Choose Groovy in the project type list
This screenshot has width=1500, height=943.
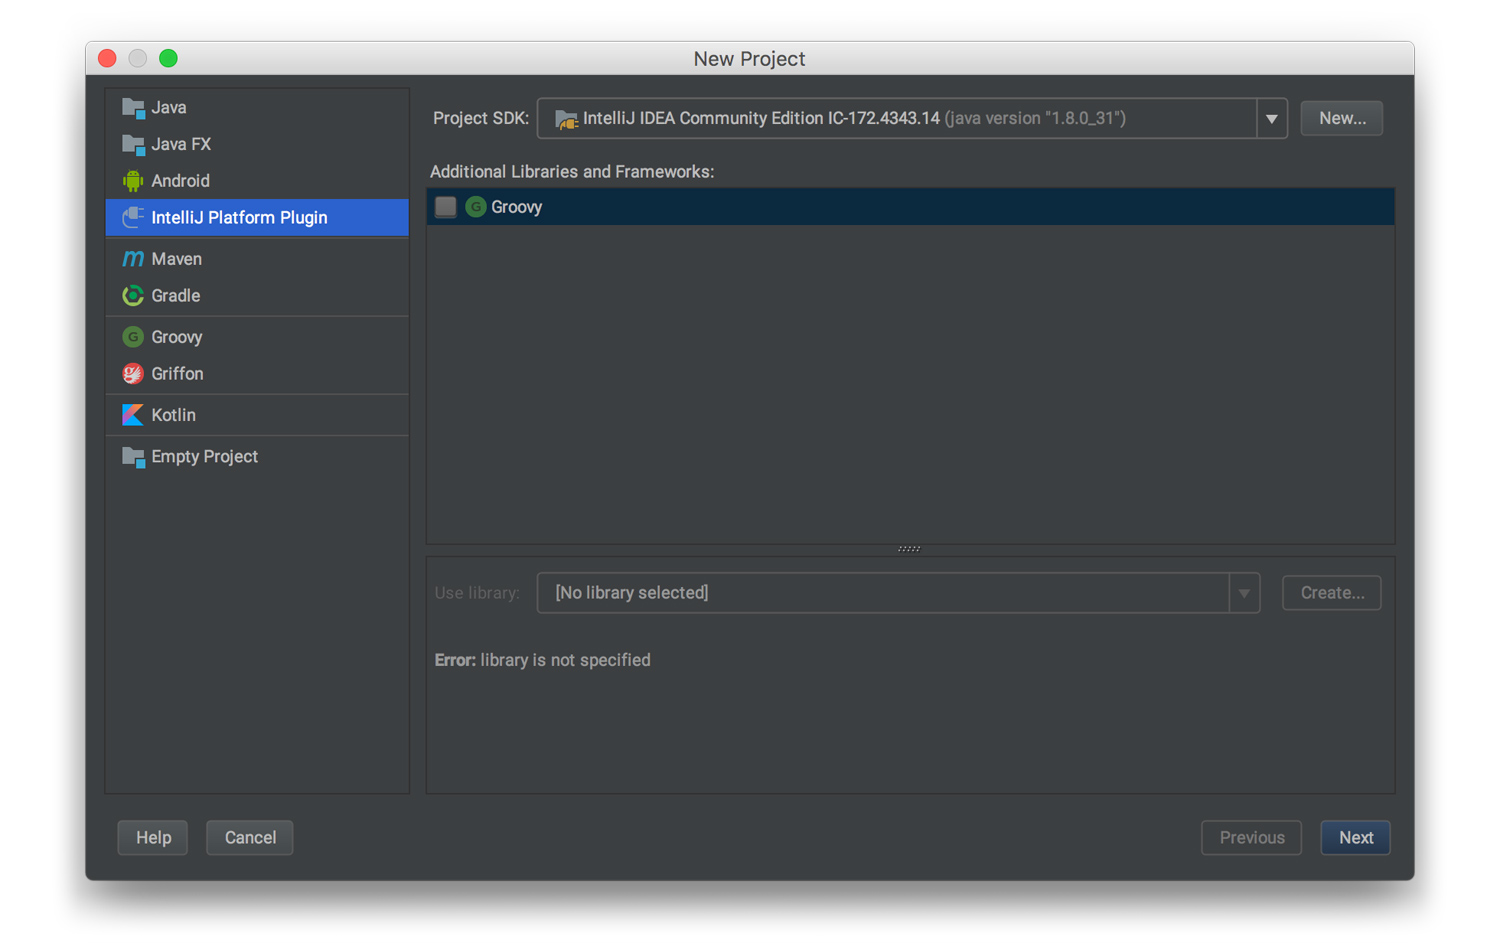point(177,337)
